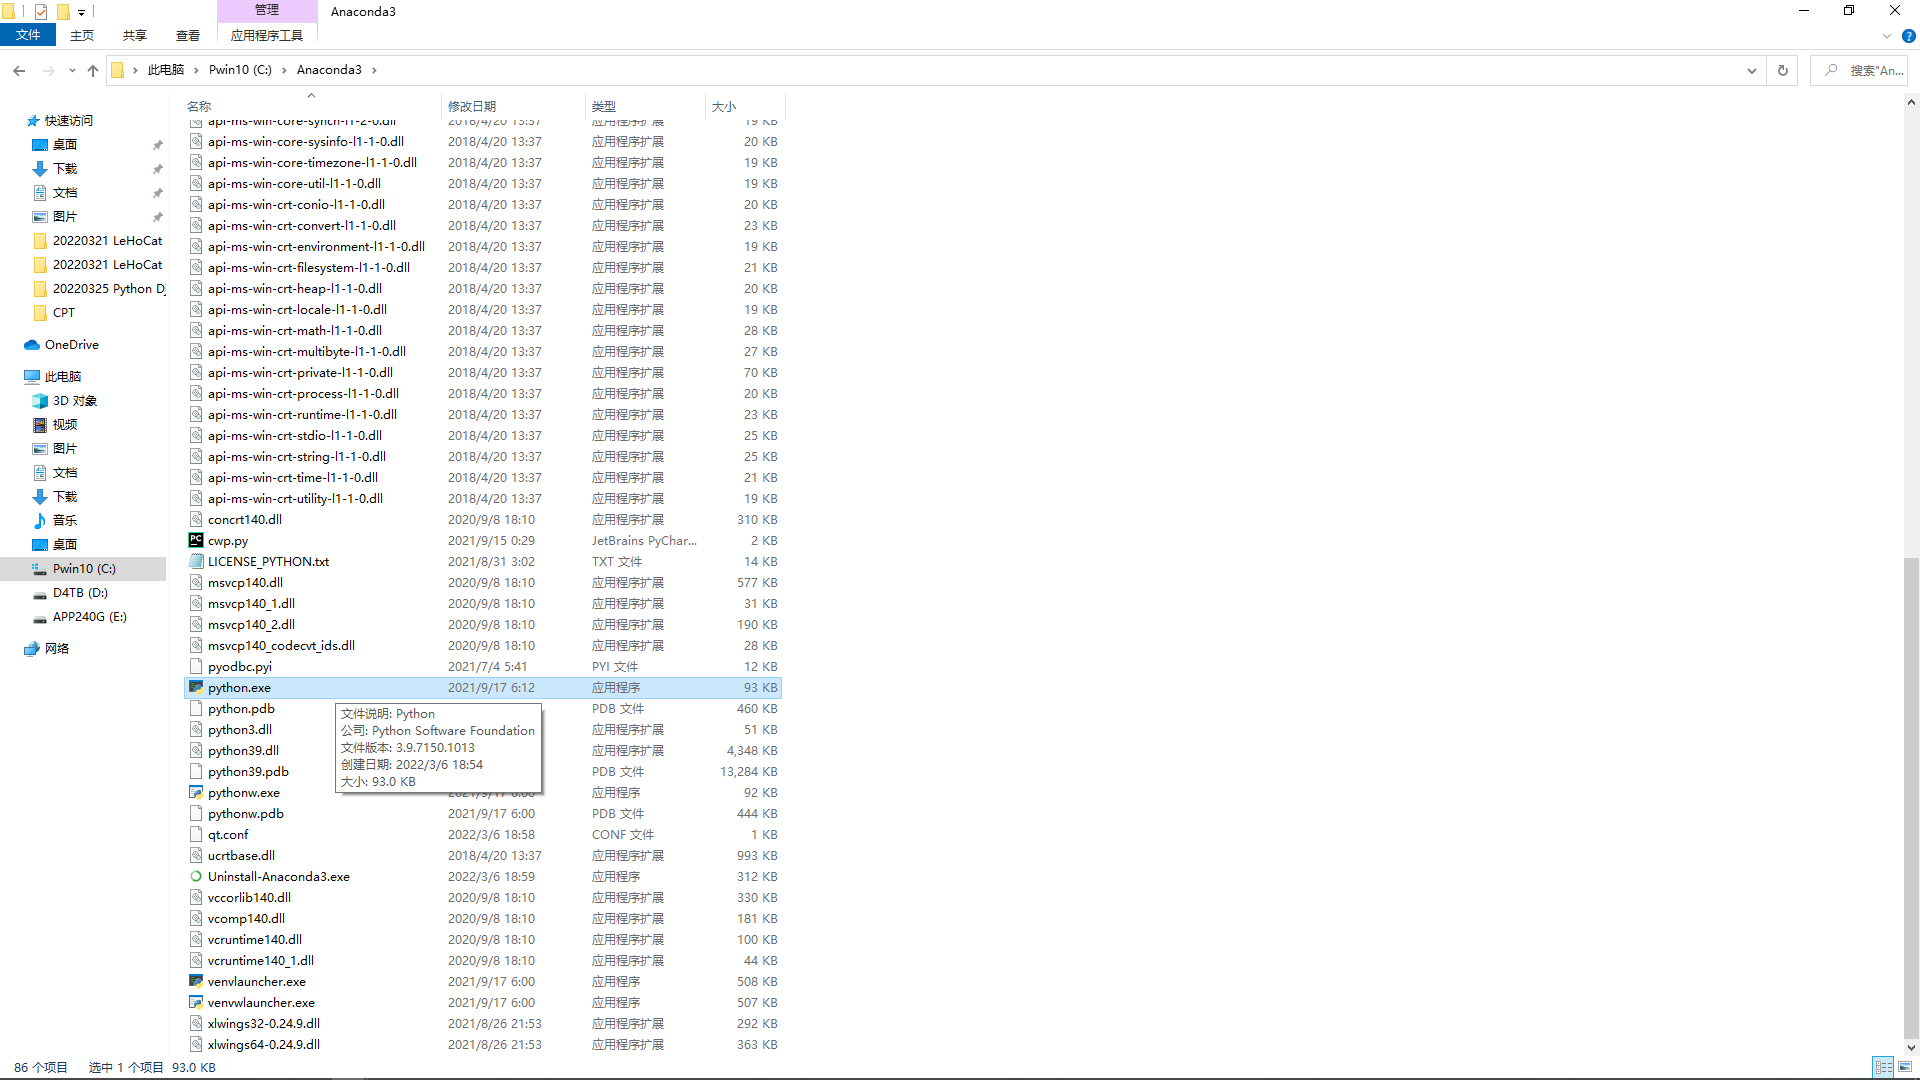1920x1080 pixels.
Task: Switch to large icons view in status bar
Action: tap(1906, 1067)
